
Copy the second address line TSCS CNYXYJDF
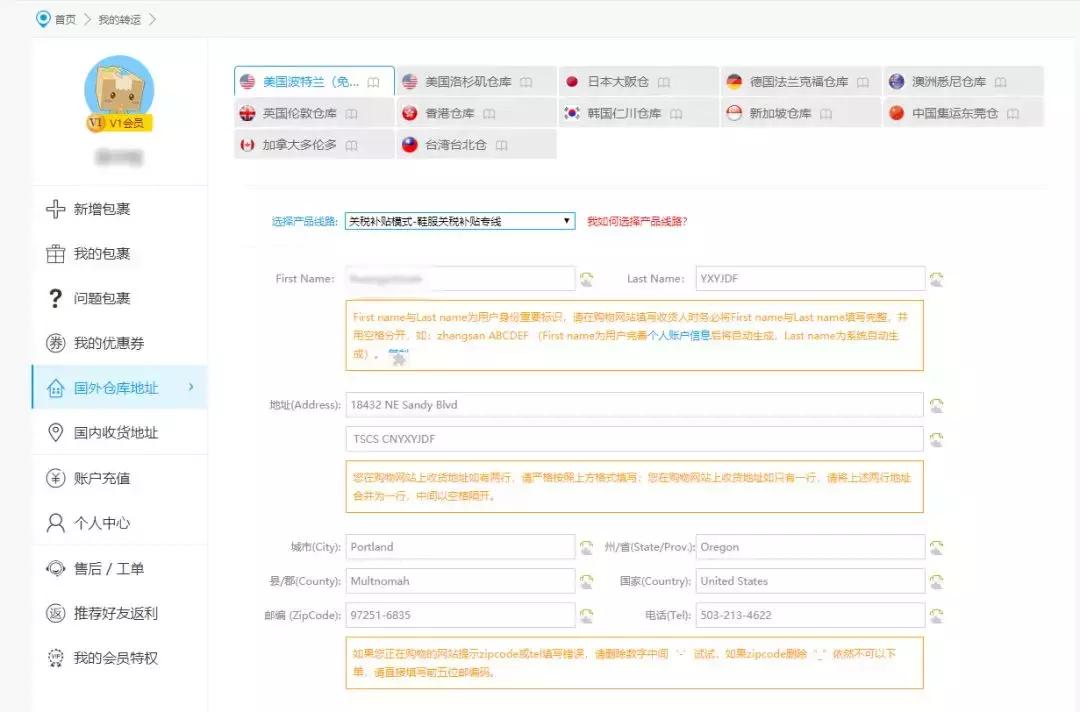(937, 438)
